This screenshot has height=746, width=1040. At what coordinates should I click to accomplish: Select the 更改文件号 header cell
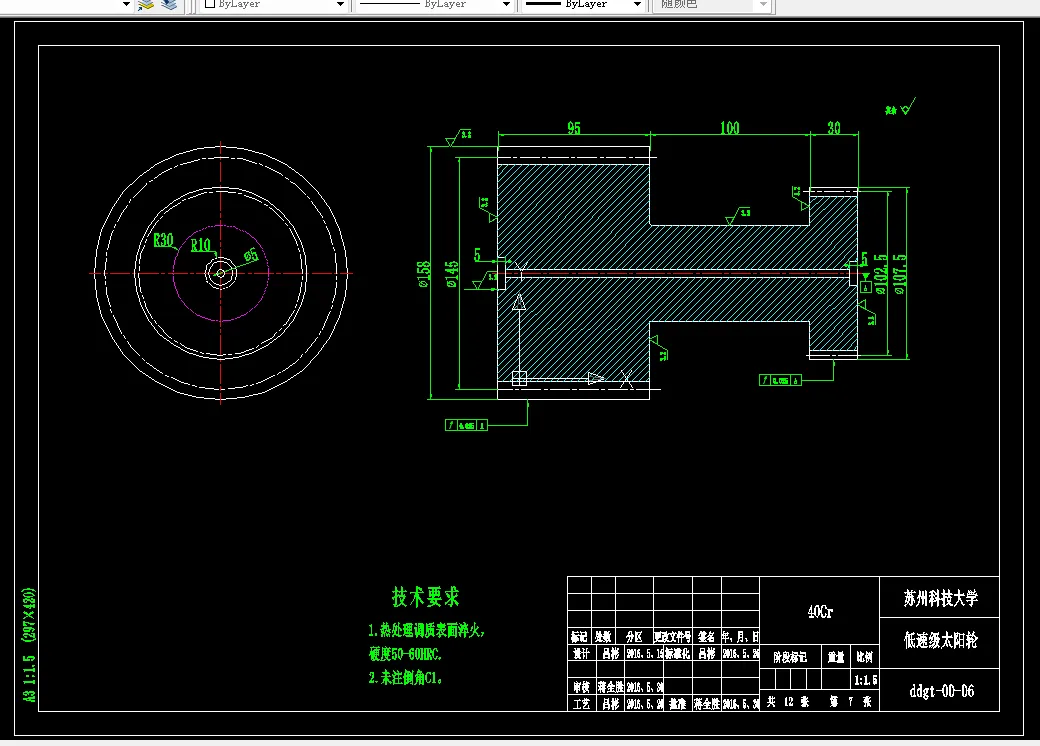[x=673, y=637]
